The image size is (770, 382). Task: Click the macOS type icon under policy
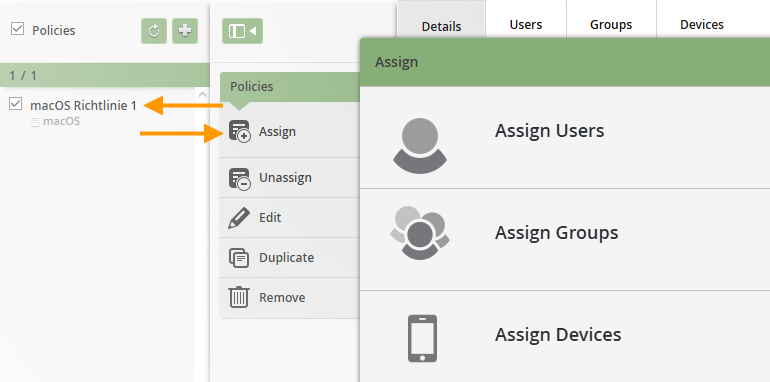coord(35,122)
